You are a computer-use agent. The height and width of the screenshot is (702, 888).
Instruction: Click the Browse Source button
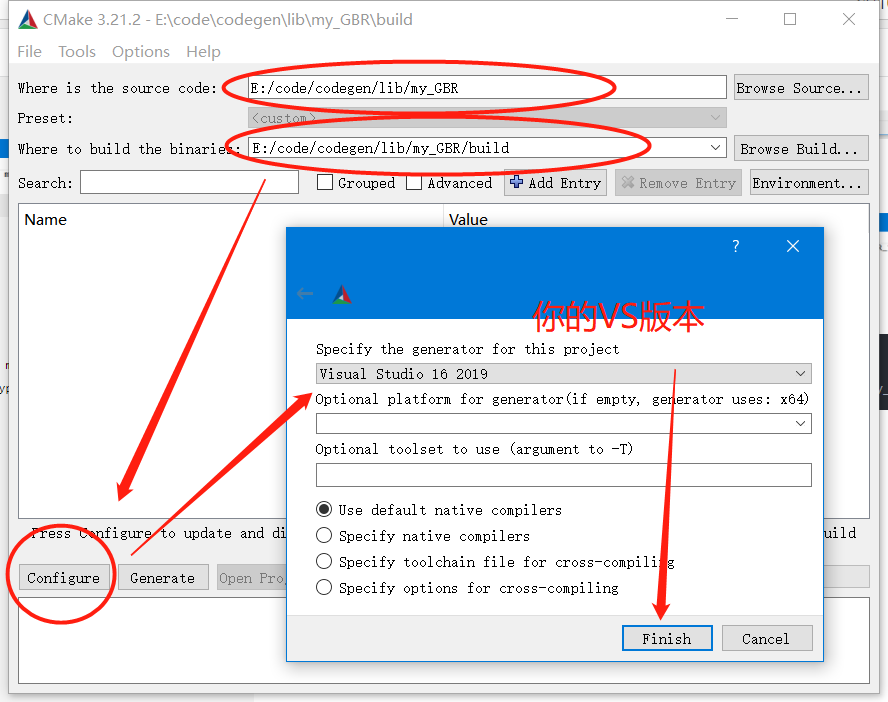(800, 87)
